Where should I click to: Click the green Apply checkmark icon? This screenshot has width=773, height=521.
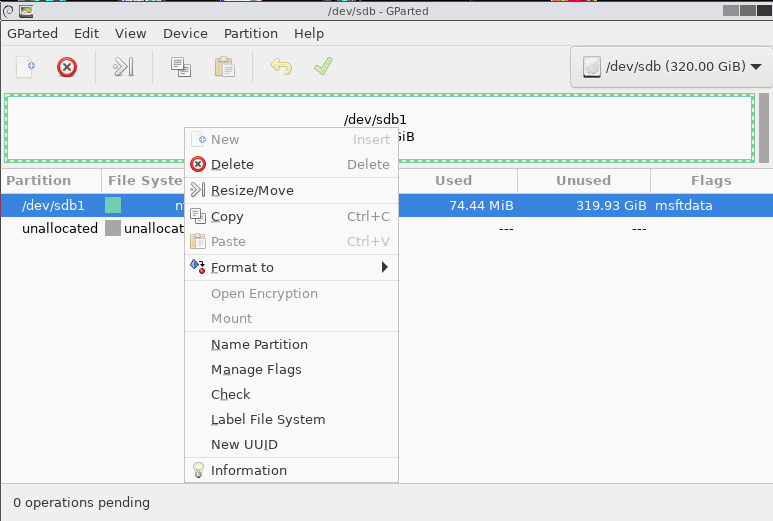[322, 67]
